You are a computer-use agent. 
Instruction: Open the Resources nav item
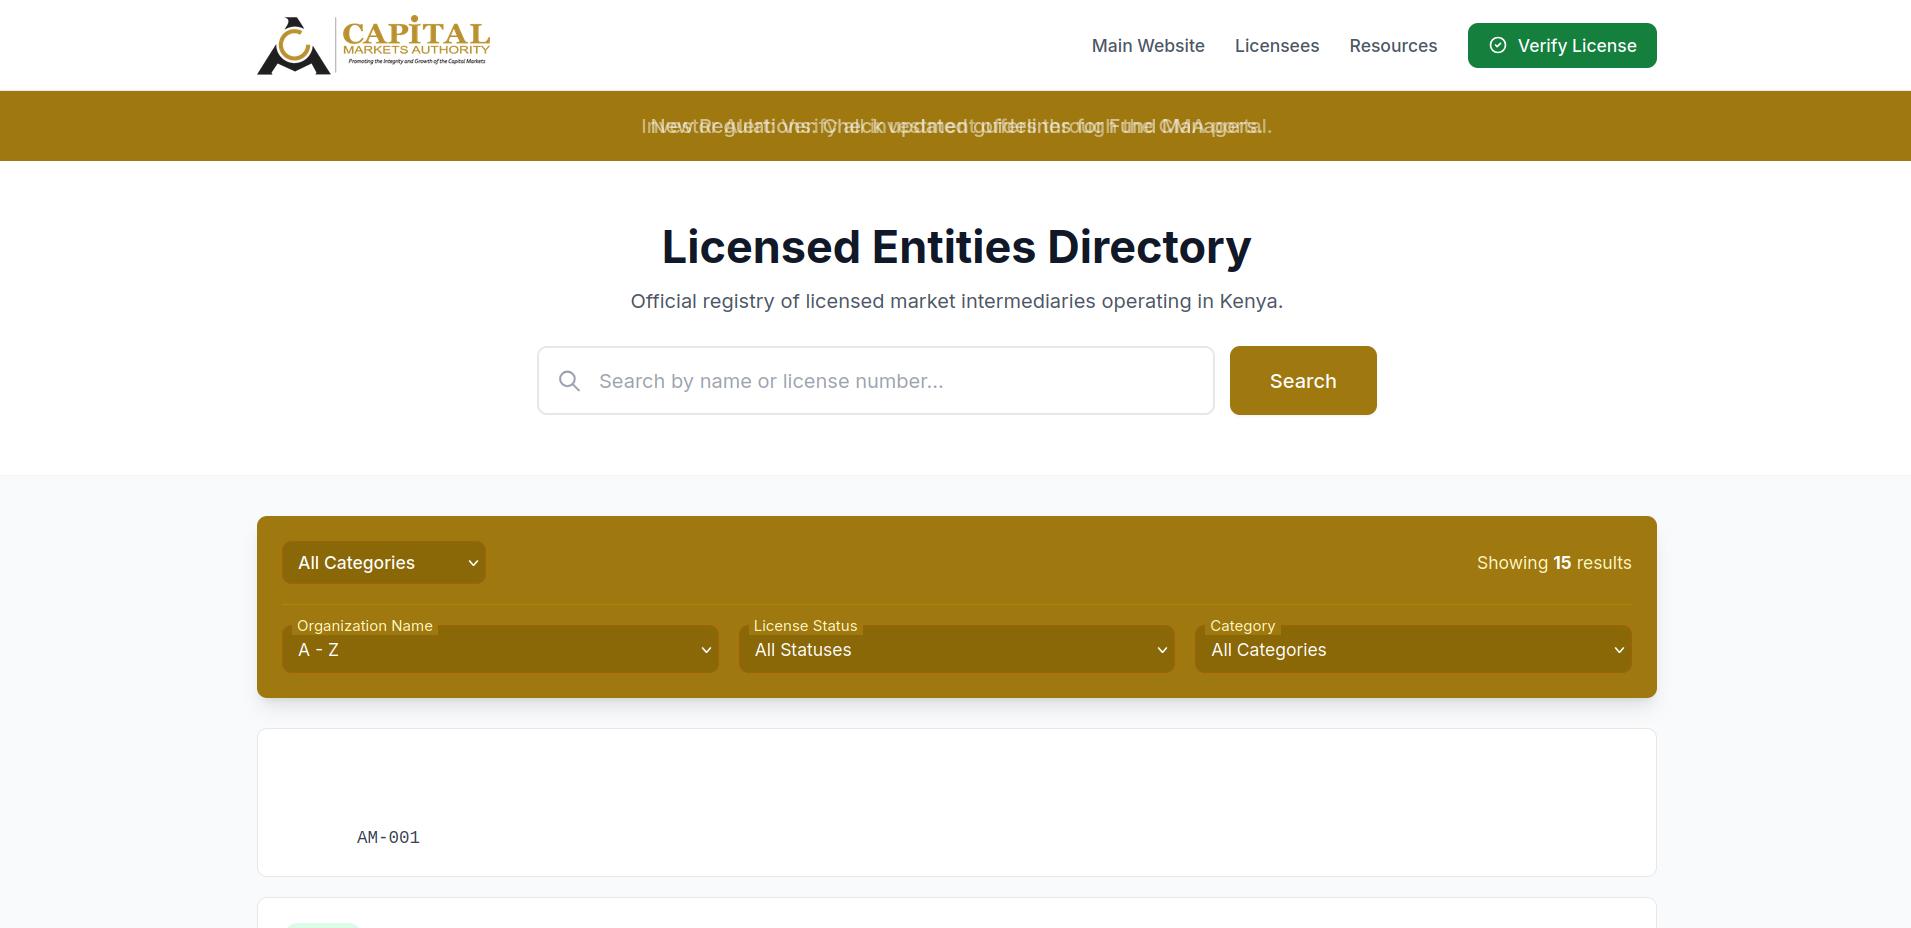[1392, 46]
